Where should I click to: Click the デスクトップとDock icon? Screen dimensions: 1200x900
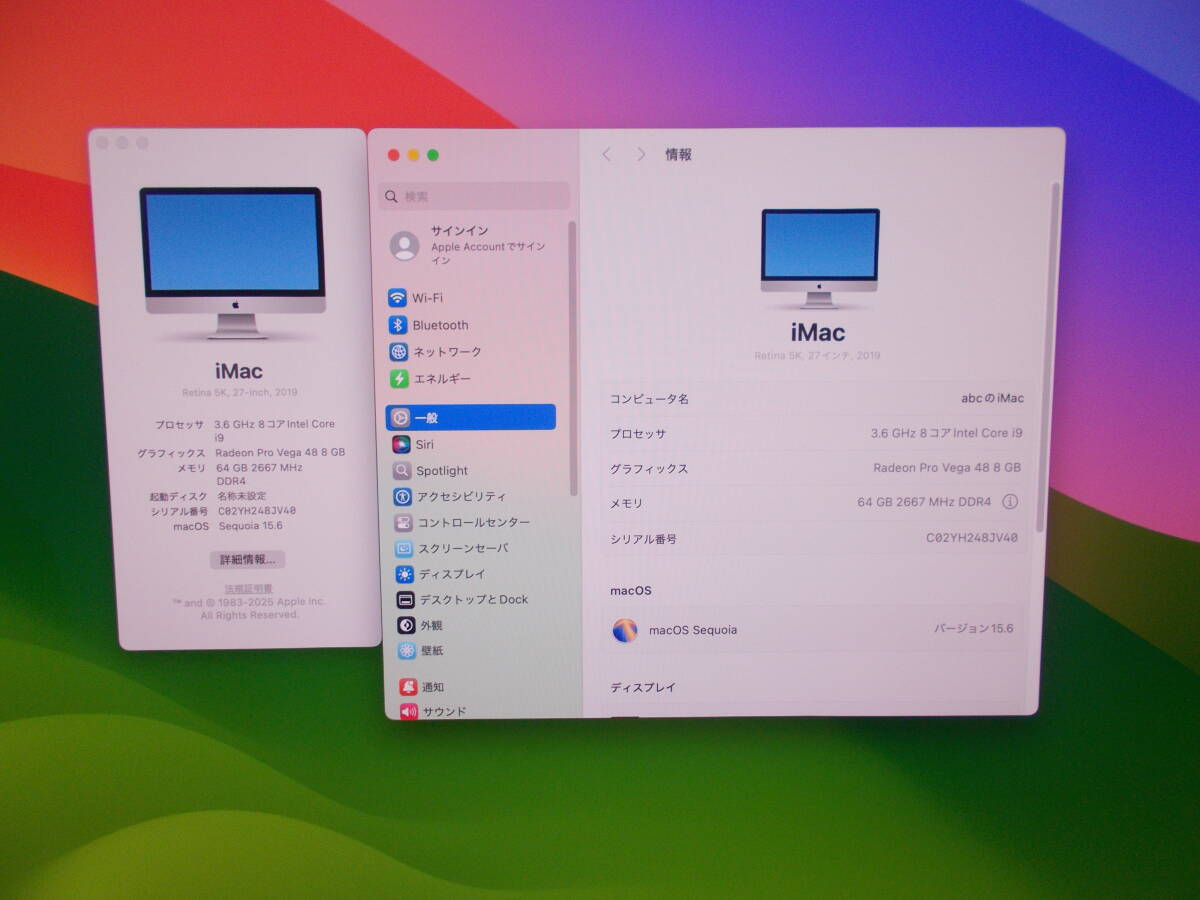click(405, 600)
